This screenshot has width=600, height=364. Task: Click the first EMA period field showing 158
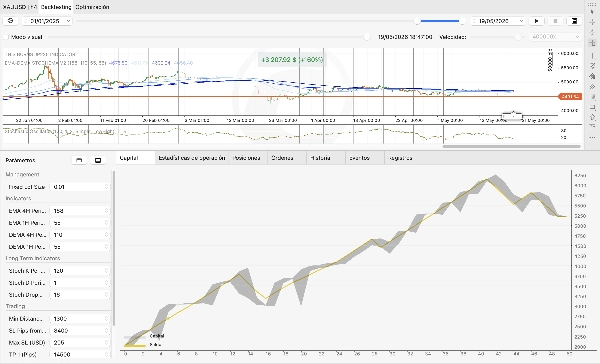[x=80, y=211]
